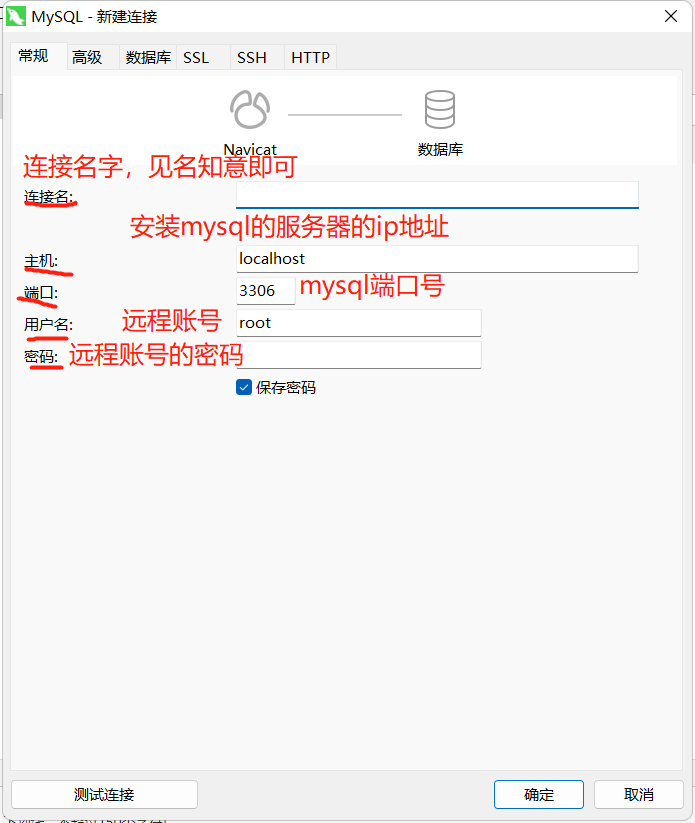The image size is (695, 823).
Task: Open the 数据库 tab
Action: pos(149,57)
